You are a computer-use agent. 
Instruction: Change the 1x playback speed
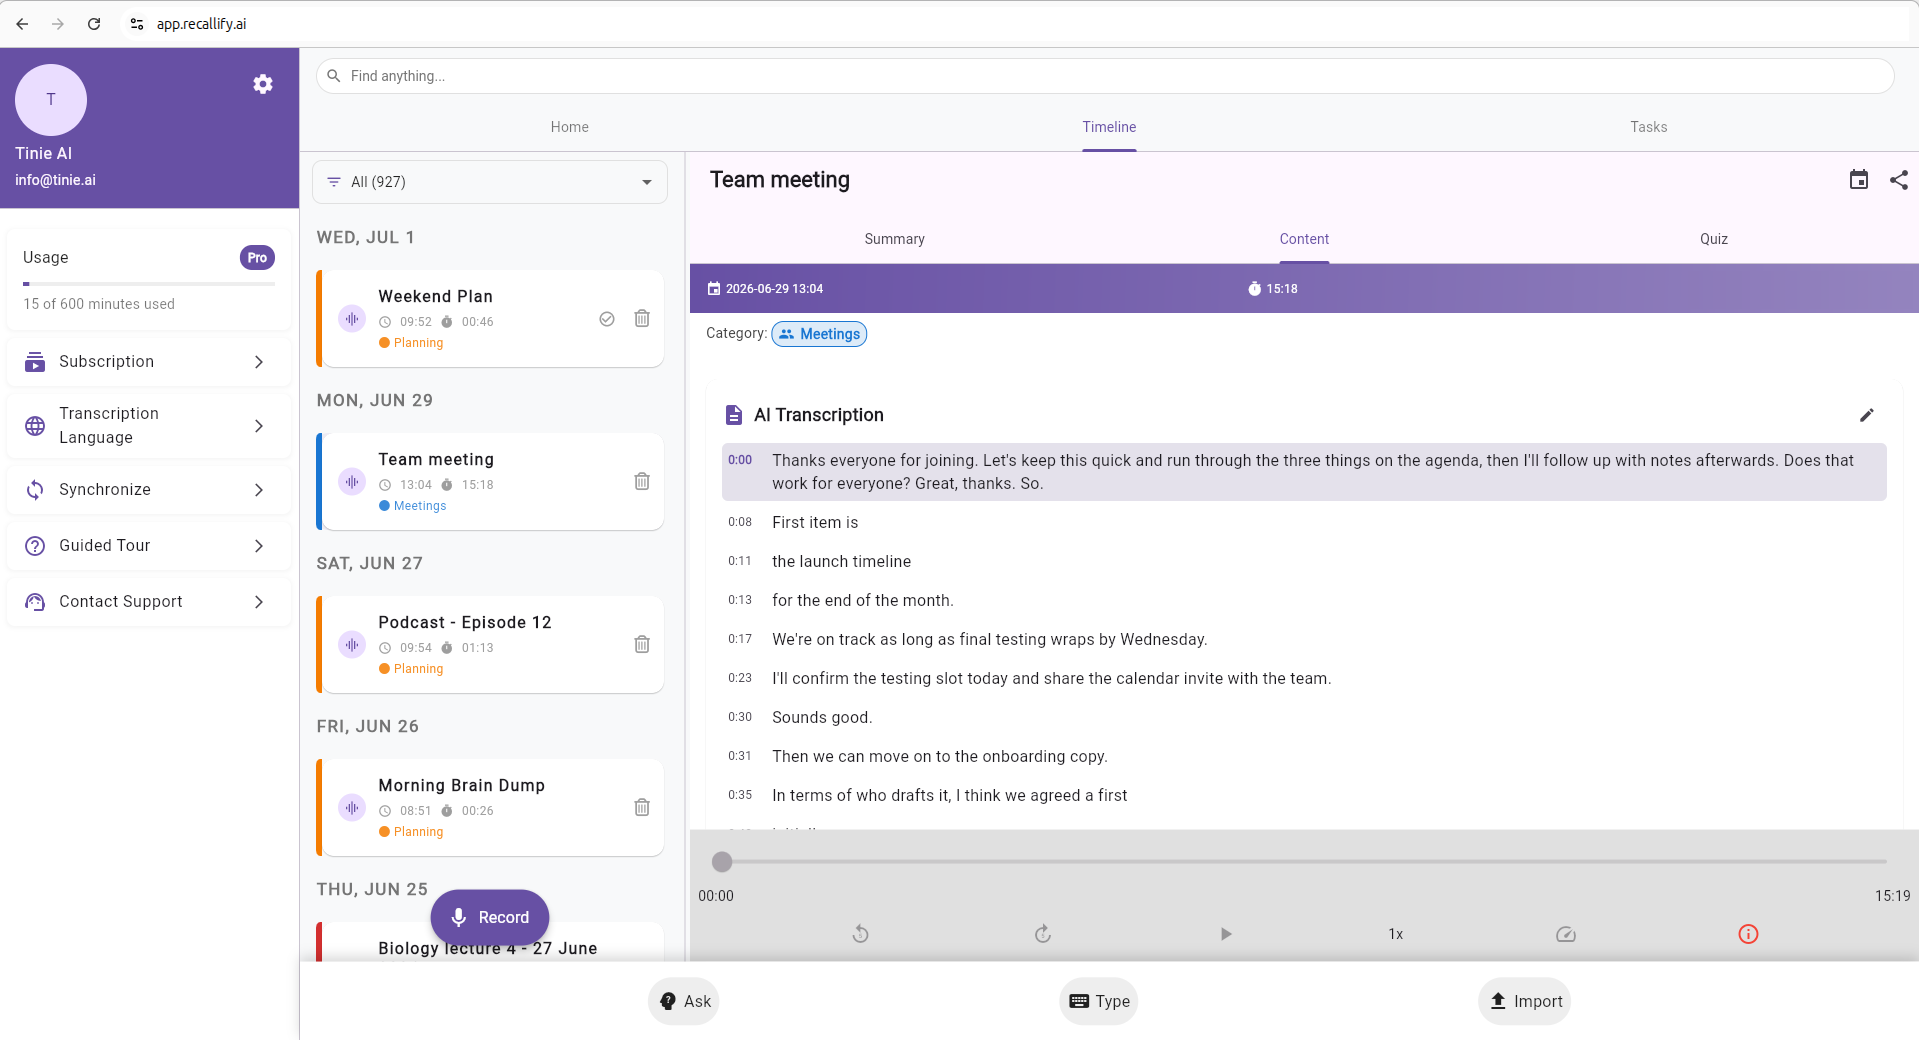coord(1396,934)
